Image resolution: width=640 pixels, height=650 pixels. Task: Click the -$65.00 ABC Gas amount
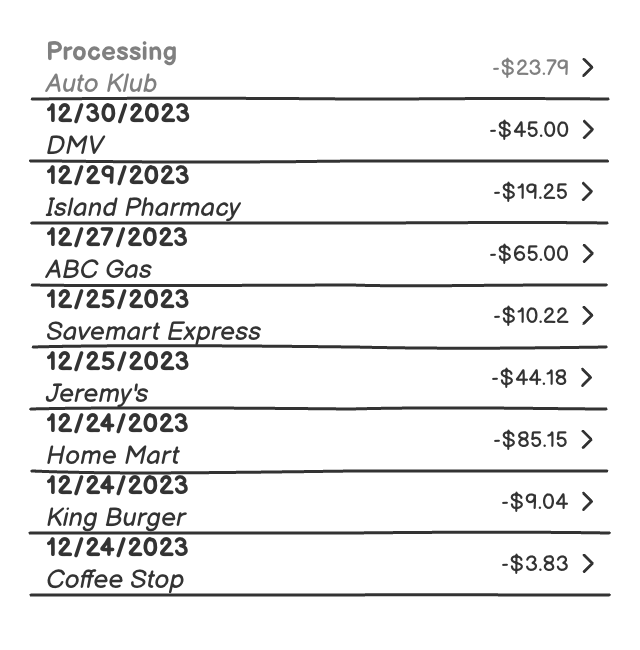click(529, 253)
